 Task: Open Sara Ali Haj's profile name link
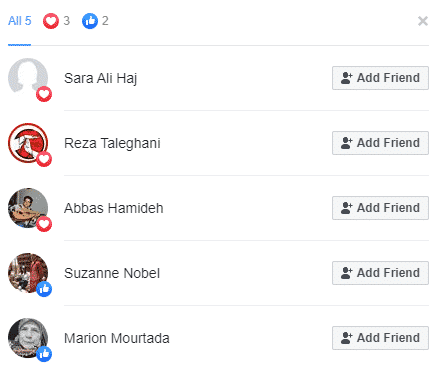tap(100, 78)
